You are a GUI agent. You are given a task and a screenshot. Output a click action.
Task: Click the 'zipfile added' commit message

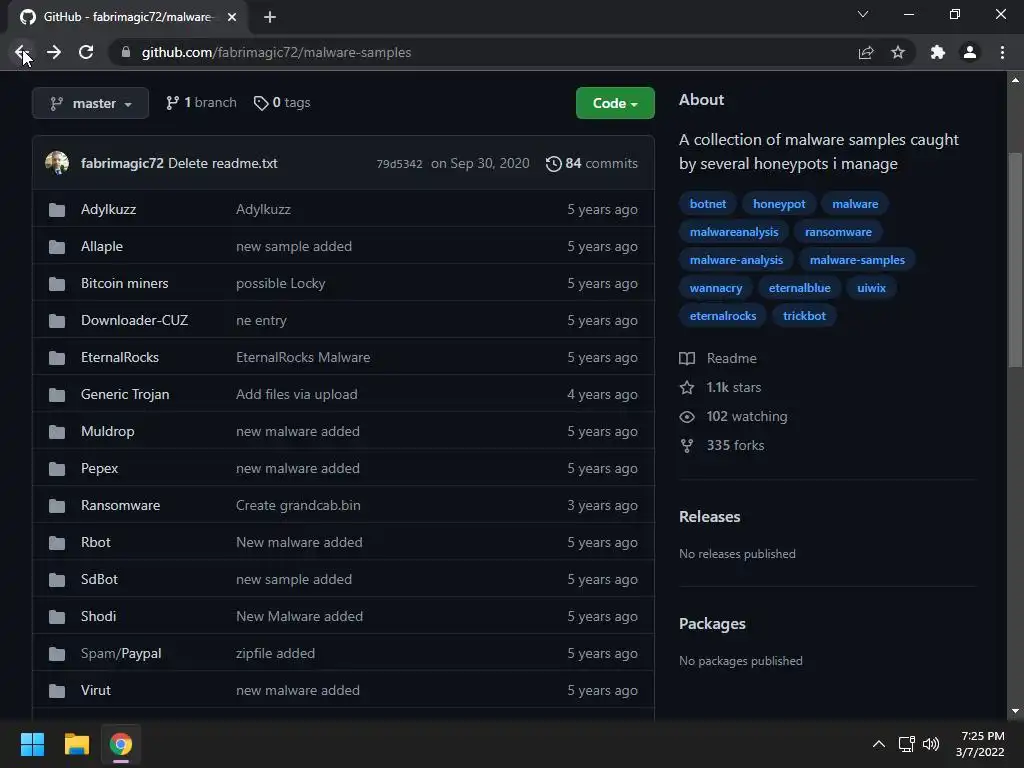pyautogui.click(x=276, y=654)
